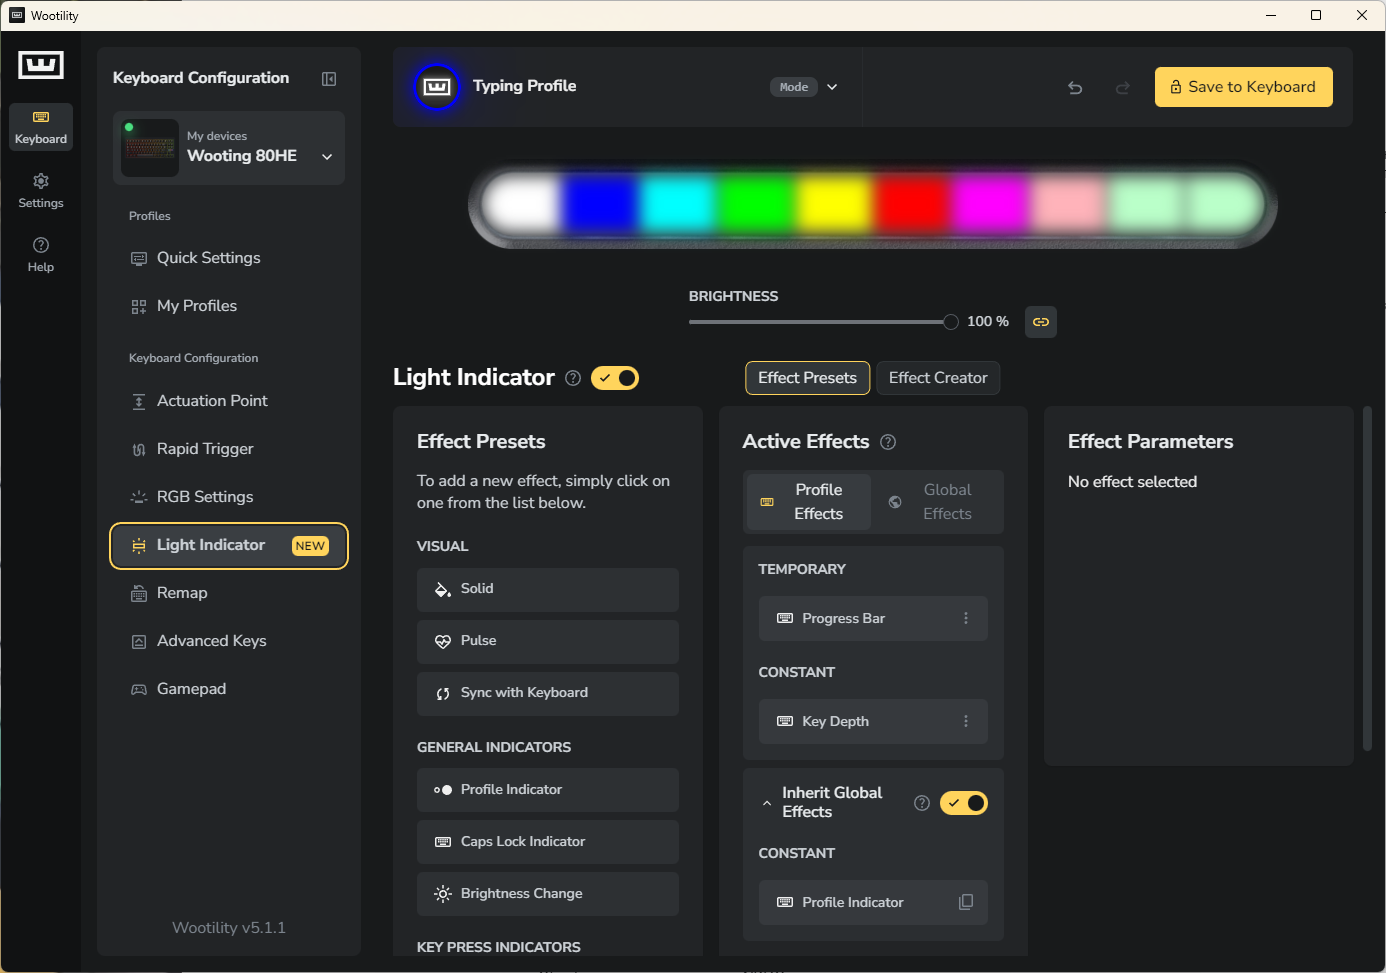This screenshot has height=973, width=1386.
Task: Collapse the Keyboard Configuration panel
Action: [329, 79]
